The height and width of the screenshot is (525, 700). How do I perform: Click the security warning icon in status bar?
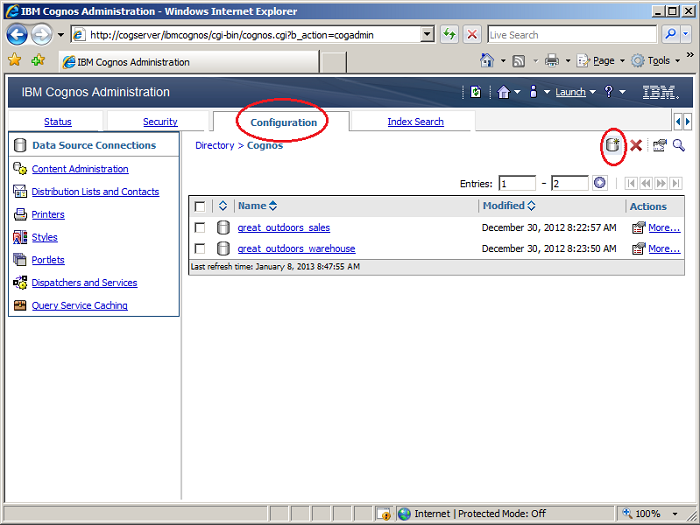click(383, 514)
